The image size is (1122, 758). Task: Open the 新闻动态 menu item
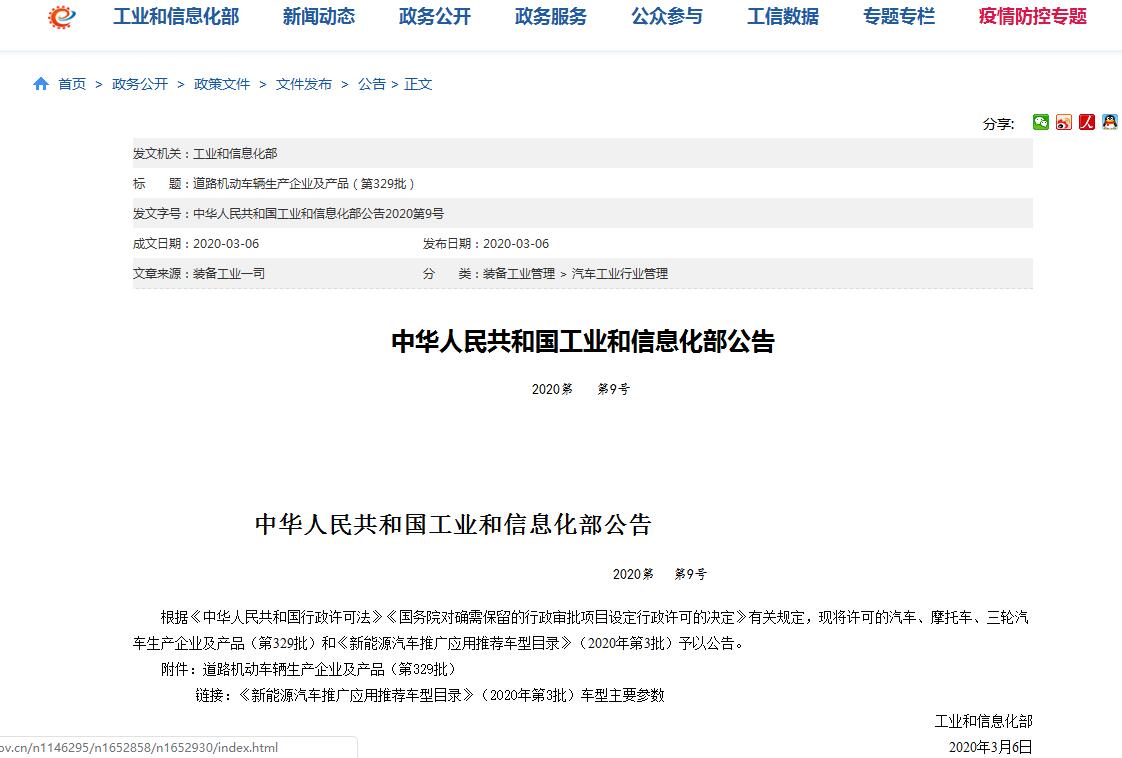point(319,17)
